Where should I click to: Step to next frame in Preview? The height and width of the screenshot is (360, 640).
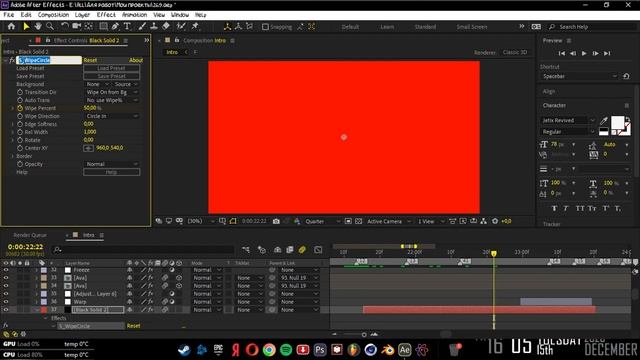pos(596,53)
